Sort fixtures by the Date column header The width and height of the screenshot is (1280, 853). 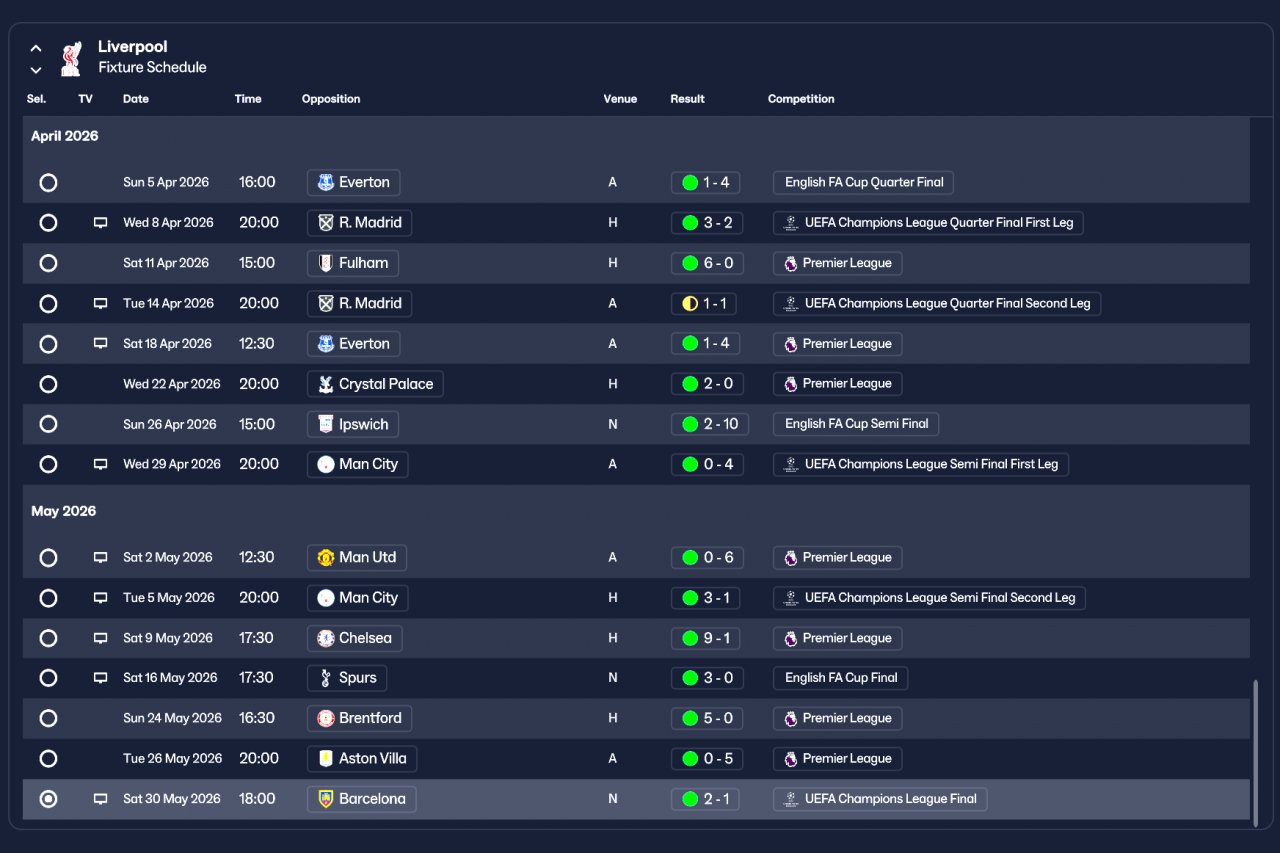(136, 99)
